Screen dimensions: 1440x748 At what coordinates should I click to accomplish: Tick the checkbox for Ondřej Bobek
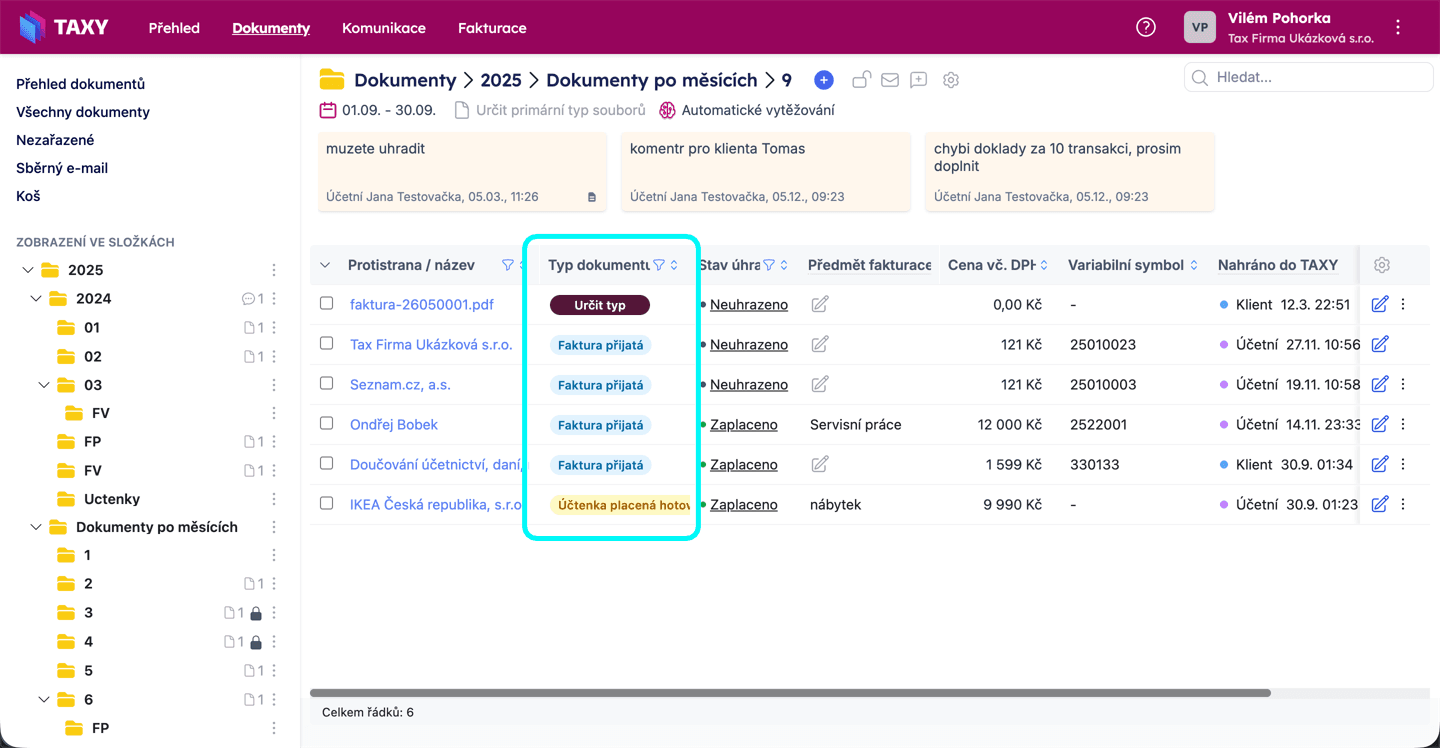(326, 423)
